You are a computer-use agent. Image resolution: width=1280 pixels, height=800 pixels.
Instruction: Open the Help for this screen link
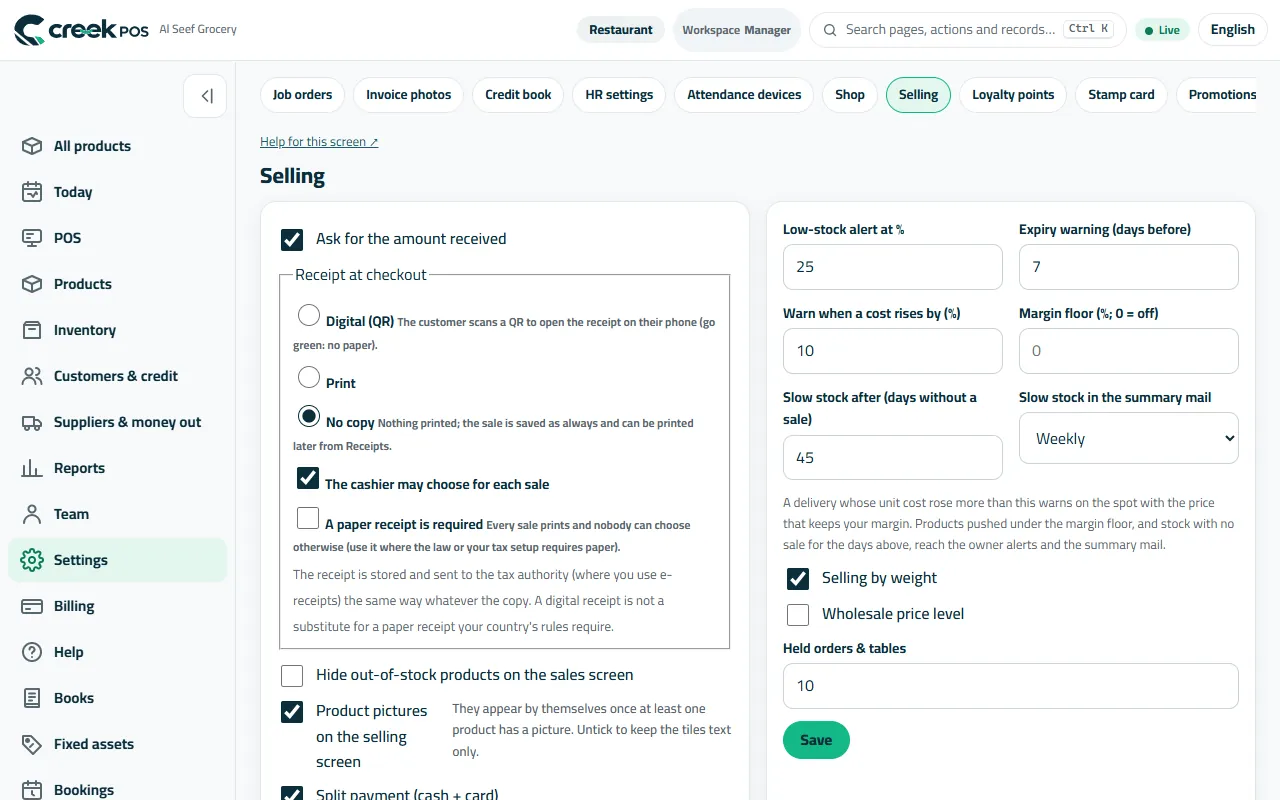coord(319,142)
